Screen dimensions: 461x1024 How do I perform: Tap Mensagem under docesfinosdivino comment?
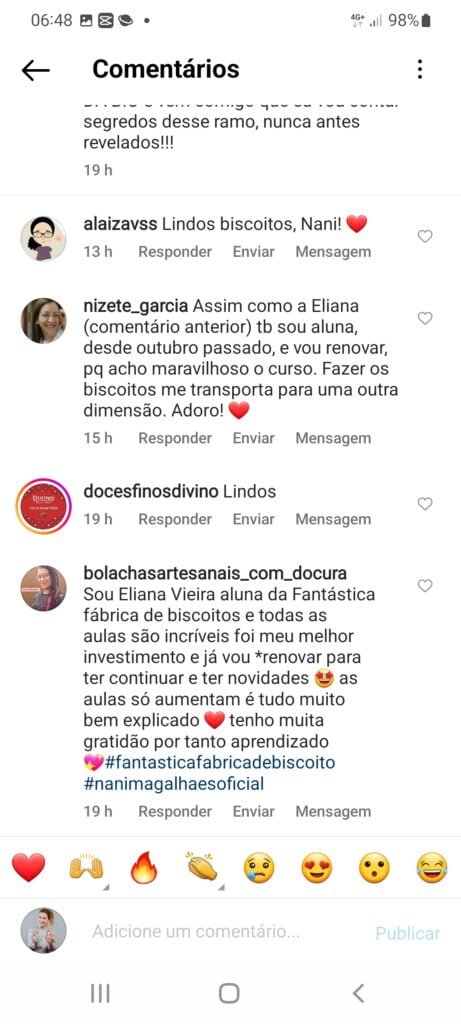point(333,519)
